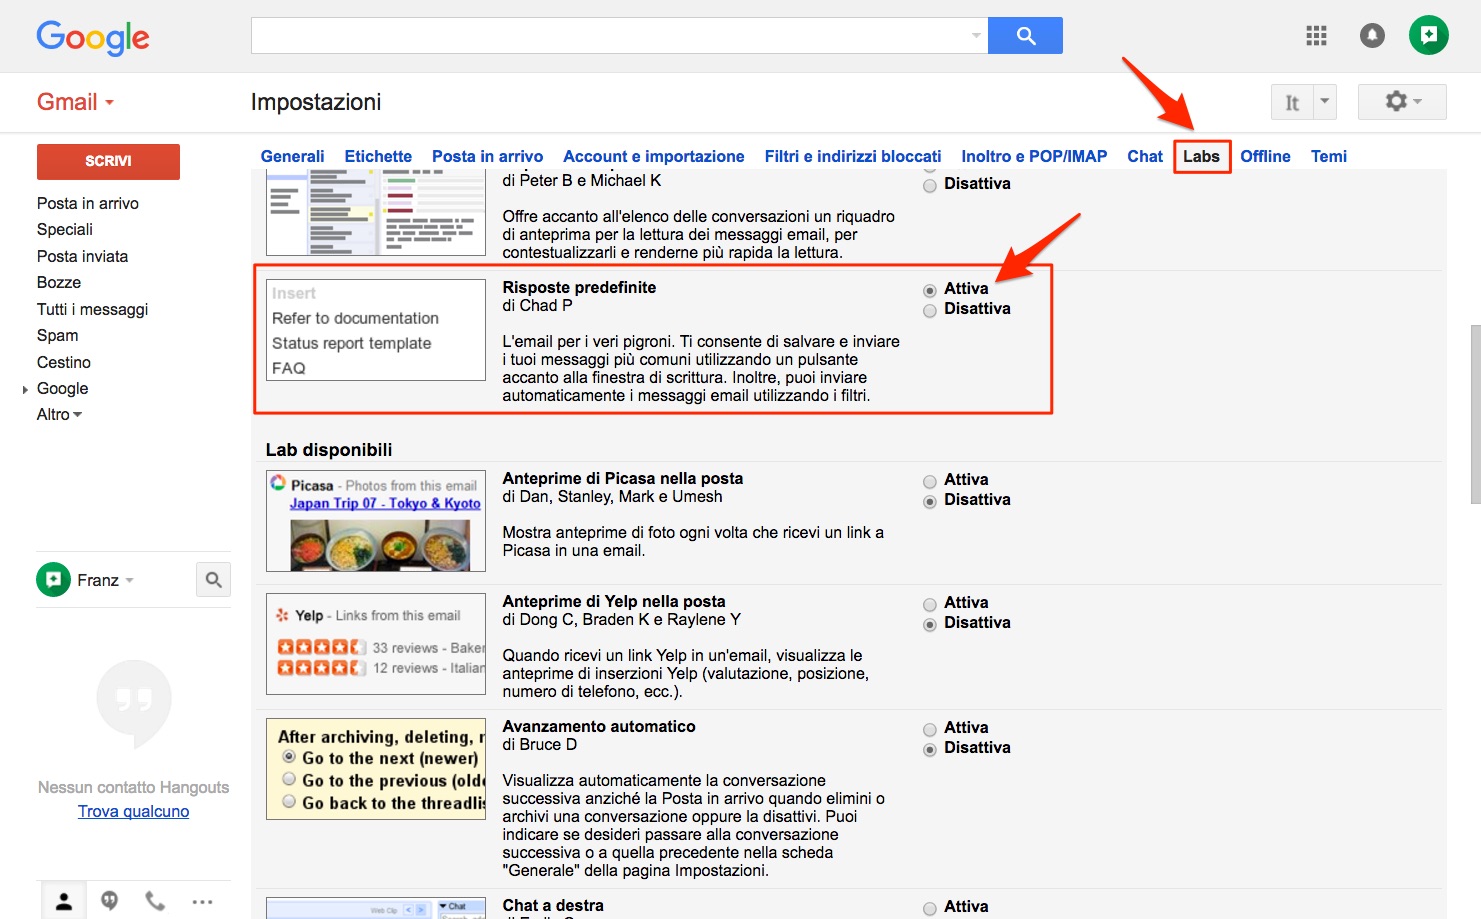Click the Picasa preview thumbnail

[376, 521]
